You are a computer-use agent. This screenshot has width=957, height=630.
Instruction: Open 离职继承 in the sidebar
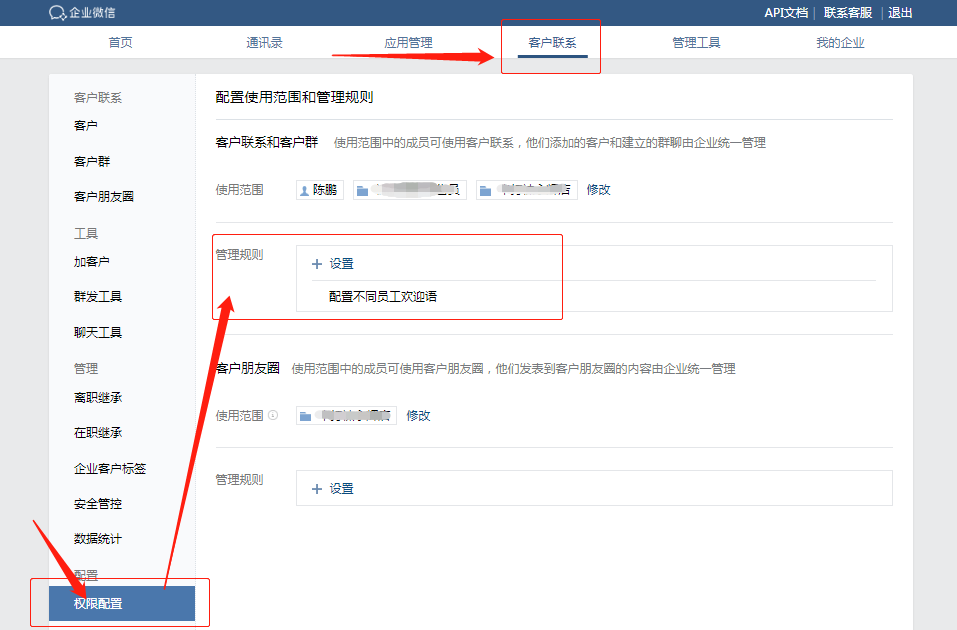click(98, 398)
